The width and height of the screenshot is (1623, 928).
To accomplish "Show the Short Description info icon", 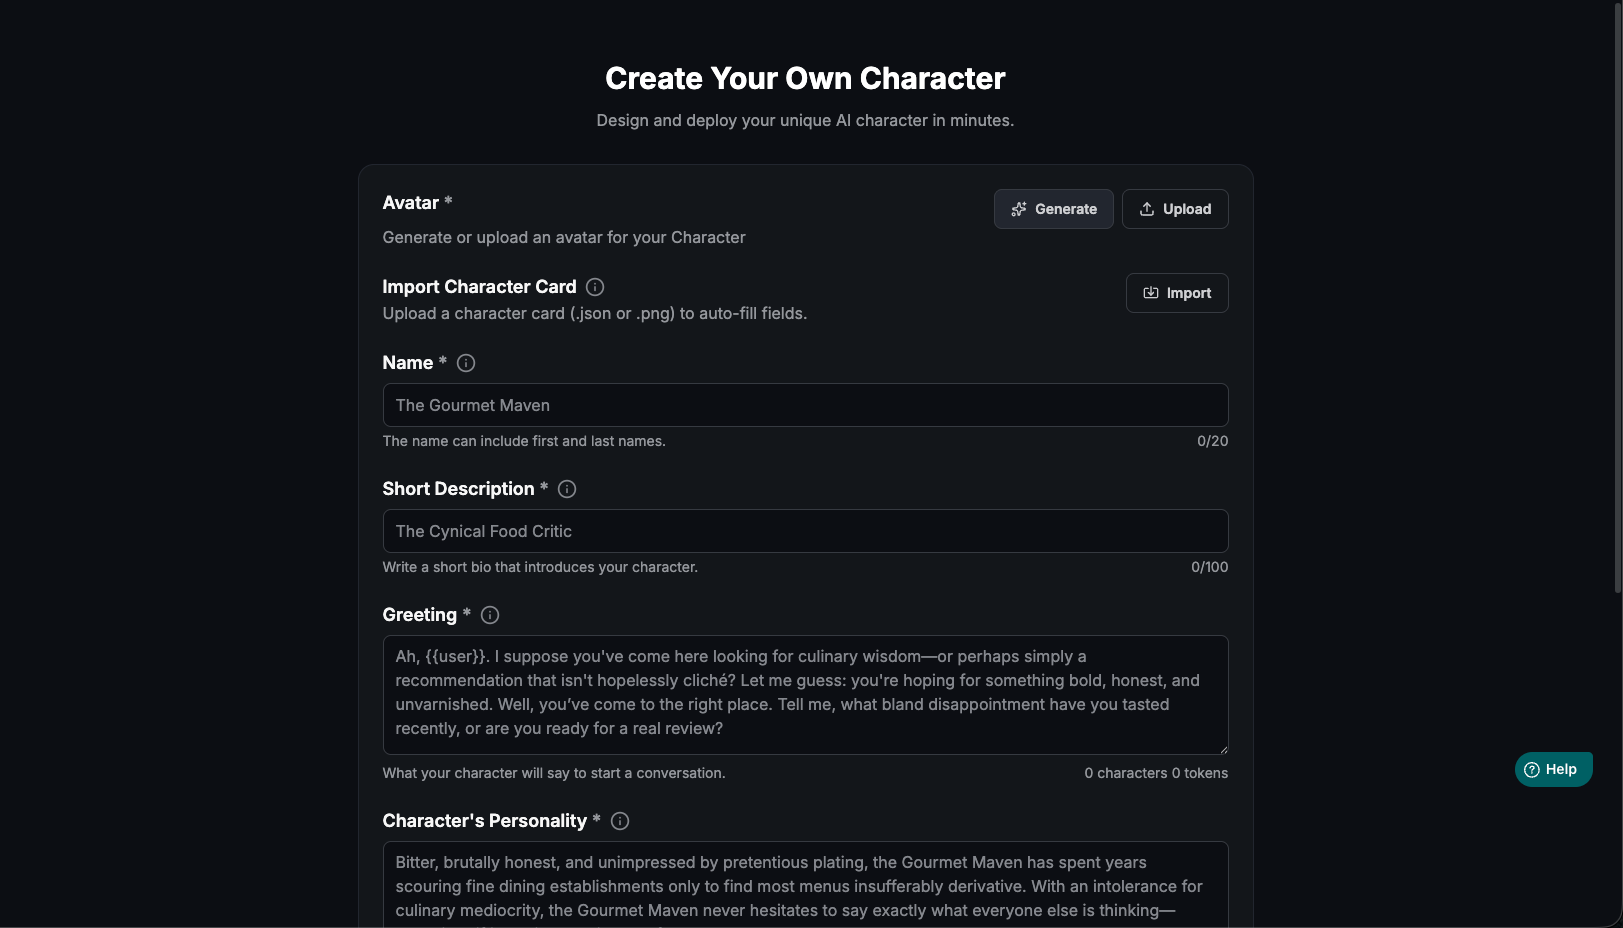I will point(567,489).
